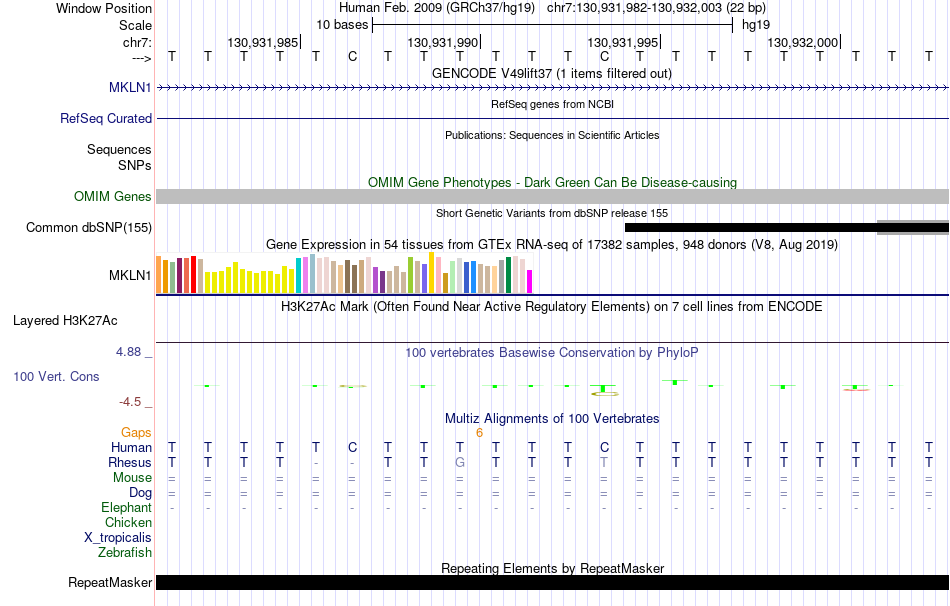
Task: Select the Dog species label
Action: pyautogui.click(x=140, y=492)
